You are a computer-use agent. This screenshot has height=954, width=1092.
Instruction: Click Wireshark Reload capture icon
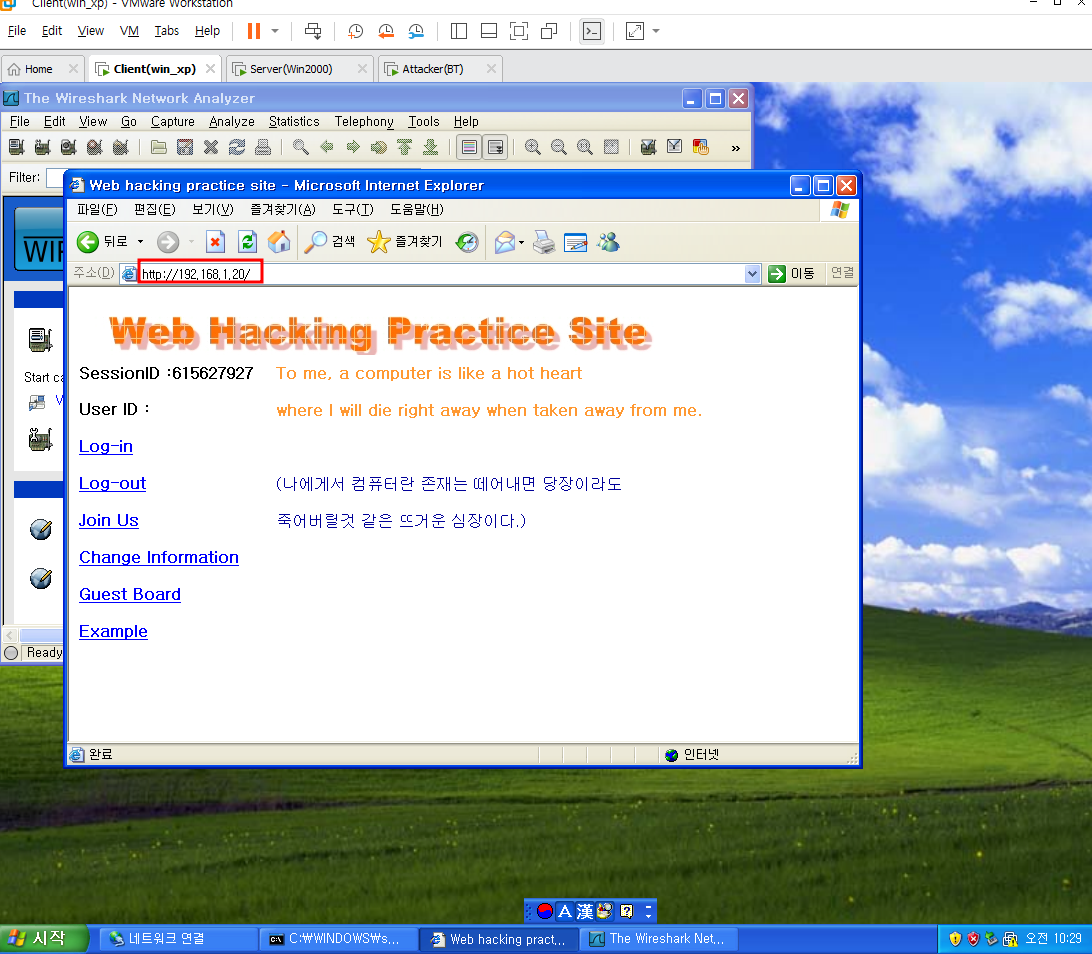(x=237, y=147)
